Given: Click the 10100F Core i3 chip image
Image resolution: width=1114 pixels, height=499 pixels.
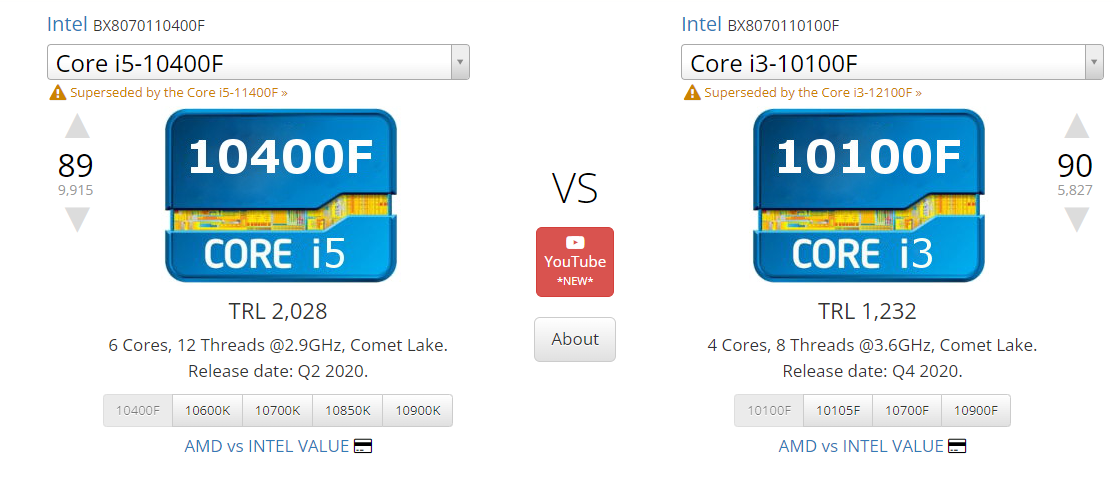Looking at the screenshot, I should click(869, 195).
